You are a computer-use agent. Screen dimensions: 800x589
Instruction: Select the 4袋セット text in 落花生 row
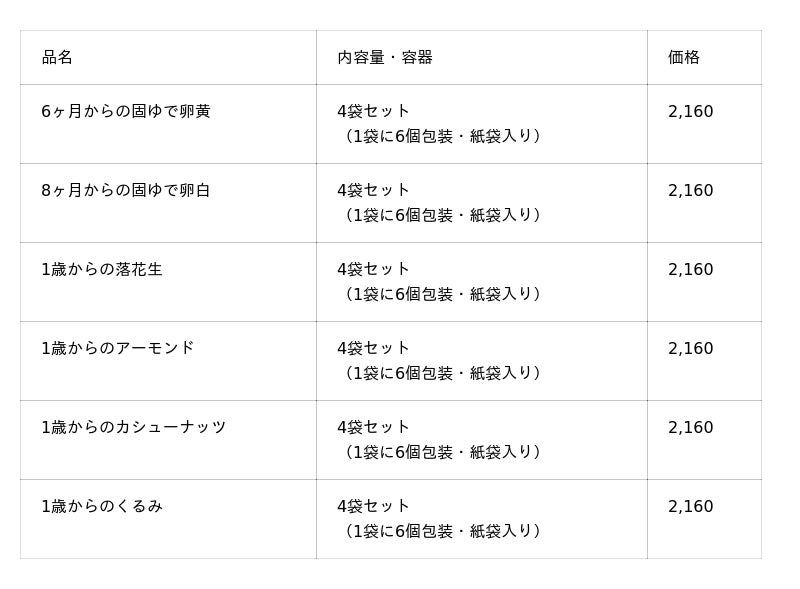click(x=374, y=270)
